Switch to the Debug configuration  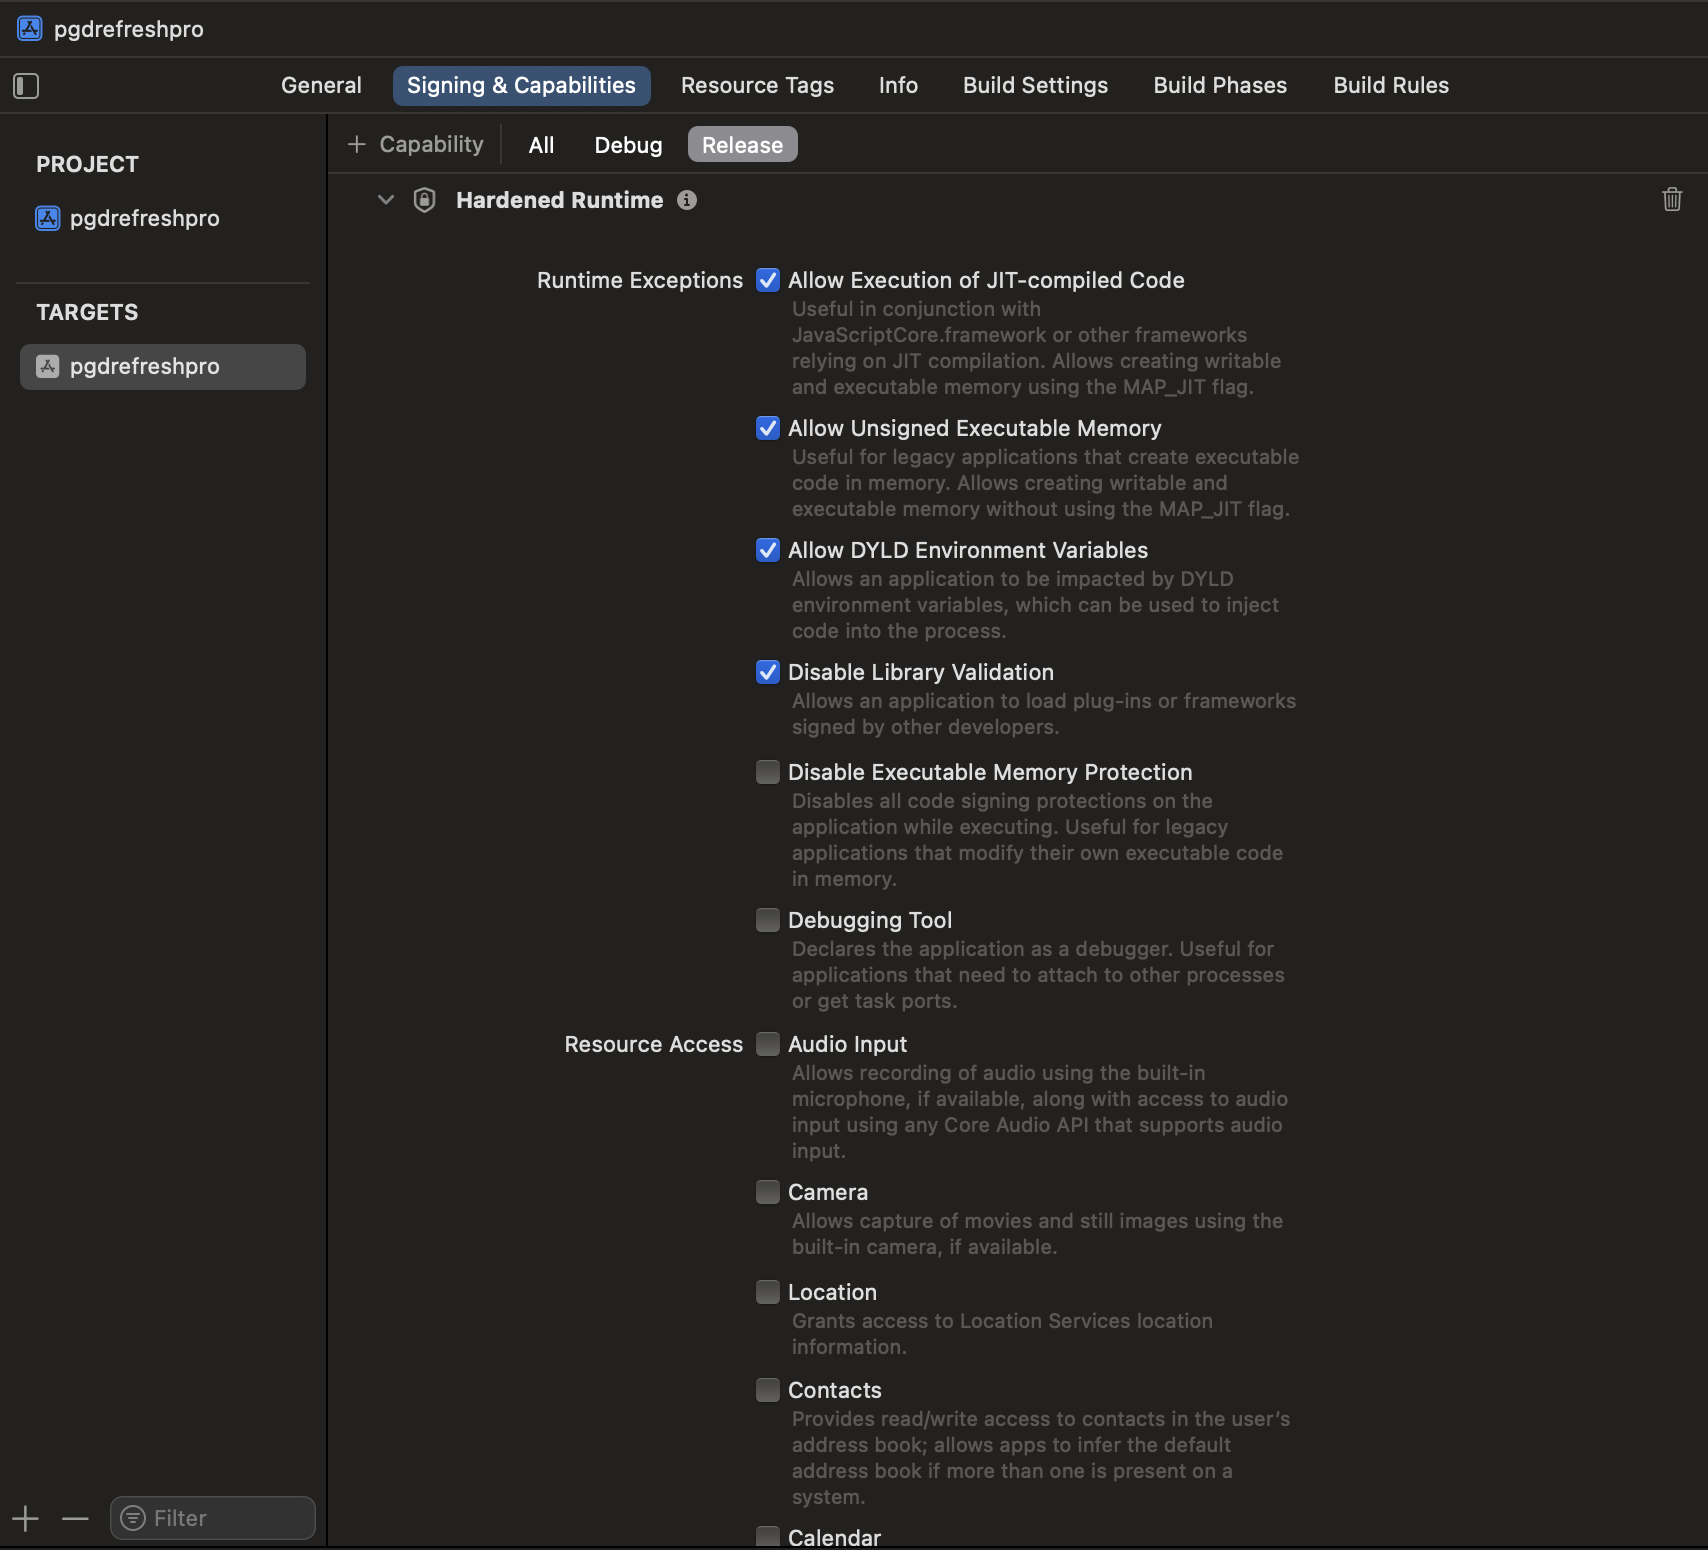[x=628, y=145]
